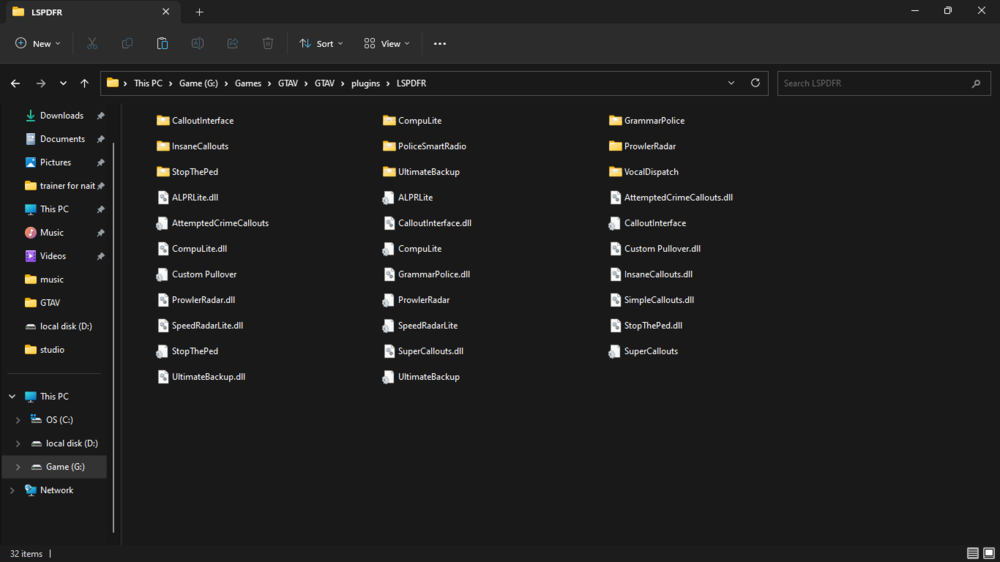Image resolution: width=1000 pixels, height=562 pixels.
Task: Click This PC in breadcrumb path
Action: (148, 84)
